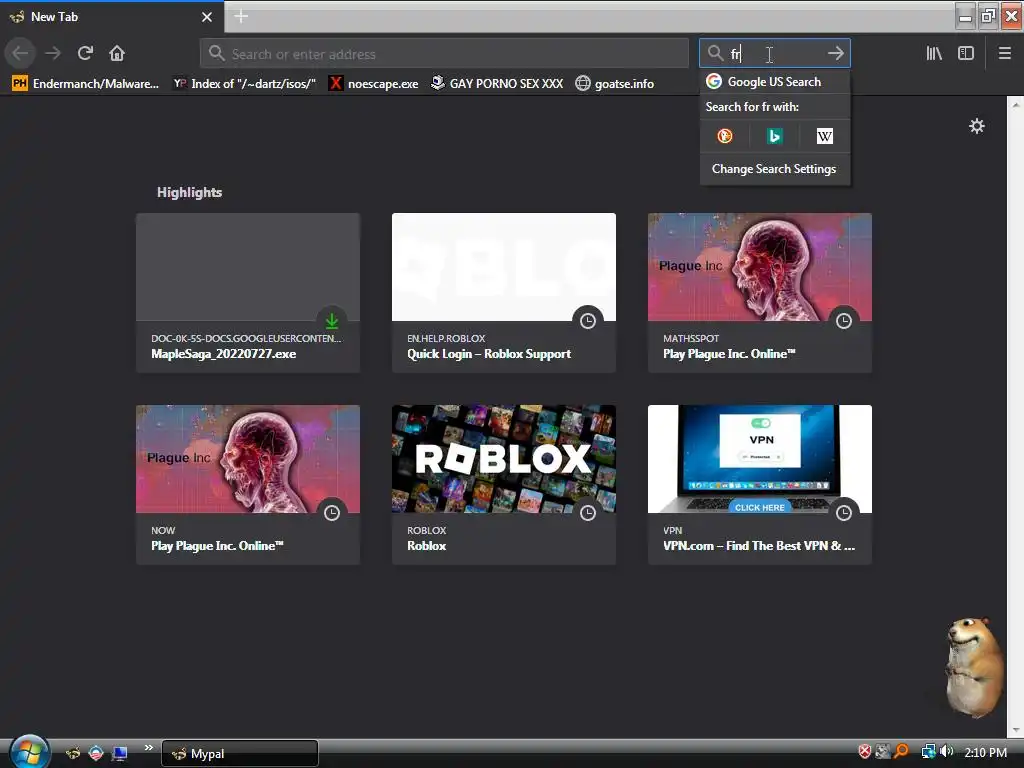Open volume speaker tray icon
1024x768 pixels.
[946, 752]
